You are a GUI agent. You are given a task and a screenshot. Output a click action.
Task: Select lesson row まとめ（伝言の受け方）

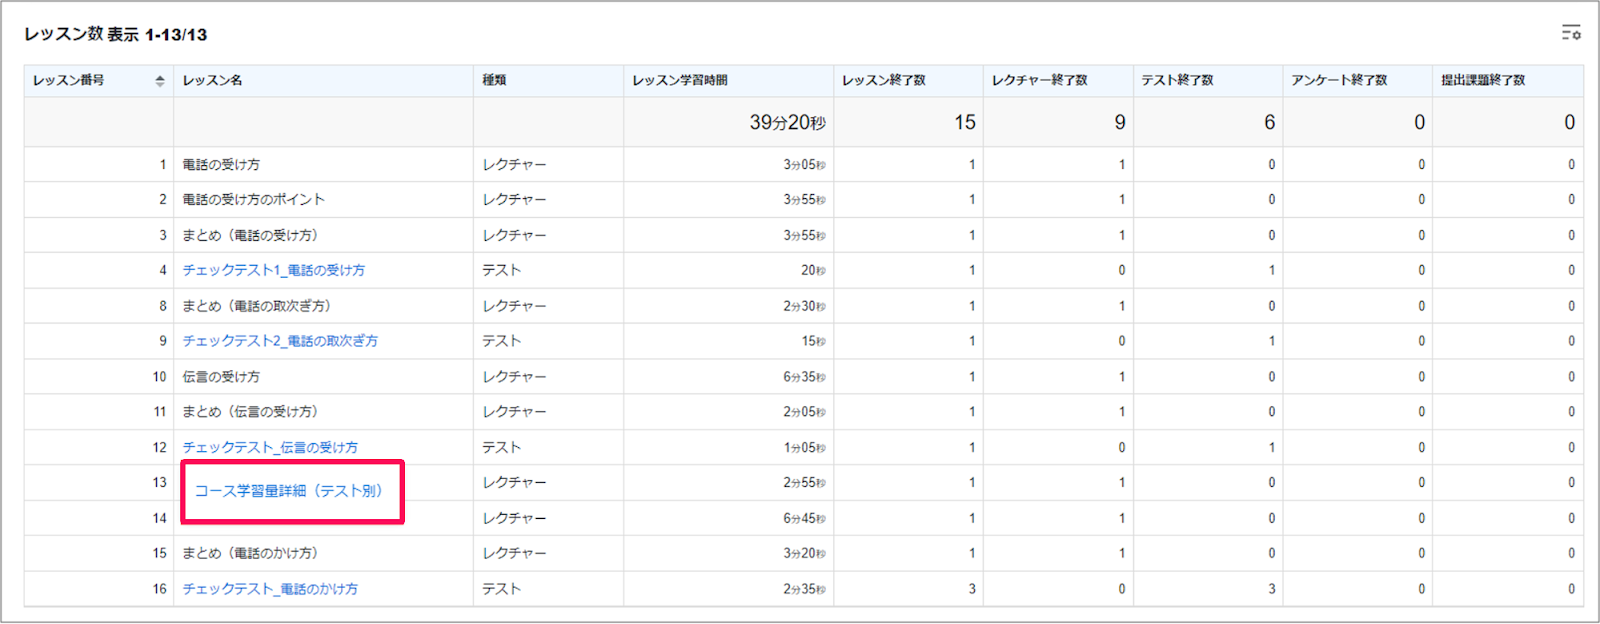804,412
